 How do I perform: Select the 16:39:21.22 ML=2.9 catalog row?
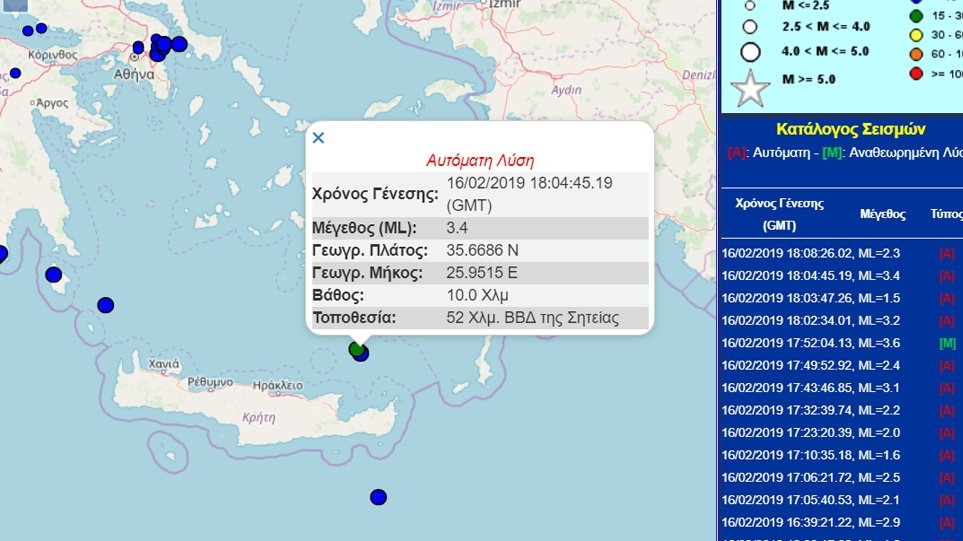pos(811,522)
